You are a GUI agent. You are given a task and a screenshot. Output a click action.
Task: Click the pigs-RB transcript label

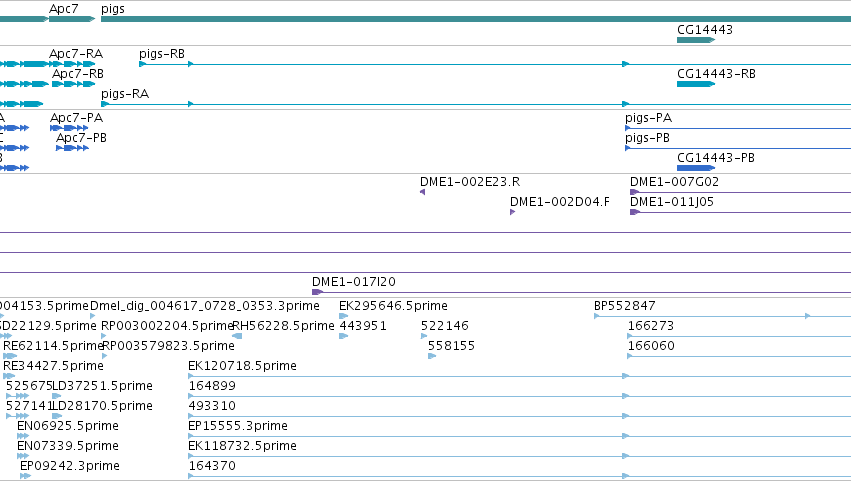pyautogui.click(x=162, y=54)
